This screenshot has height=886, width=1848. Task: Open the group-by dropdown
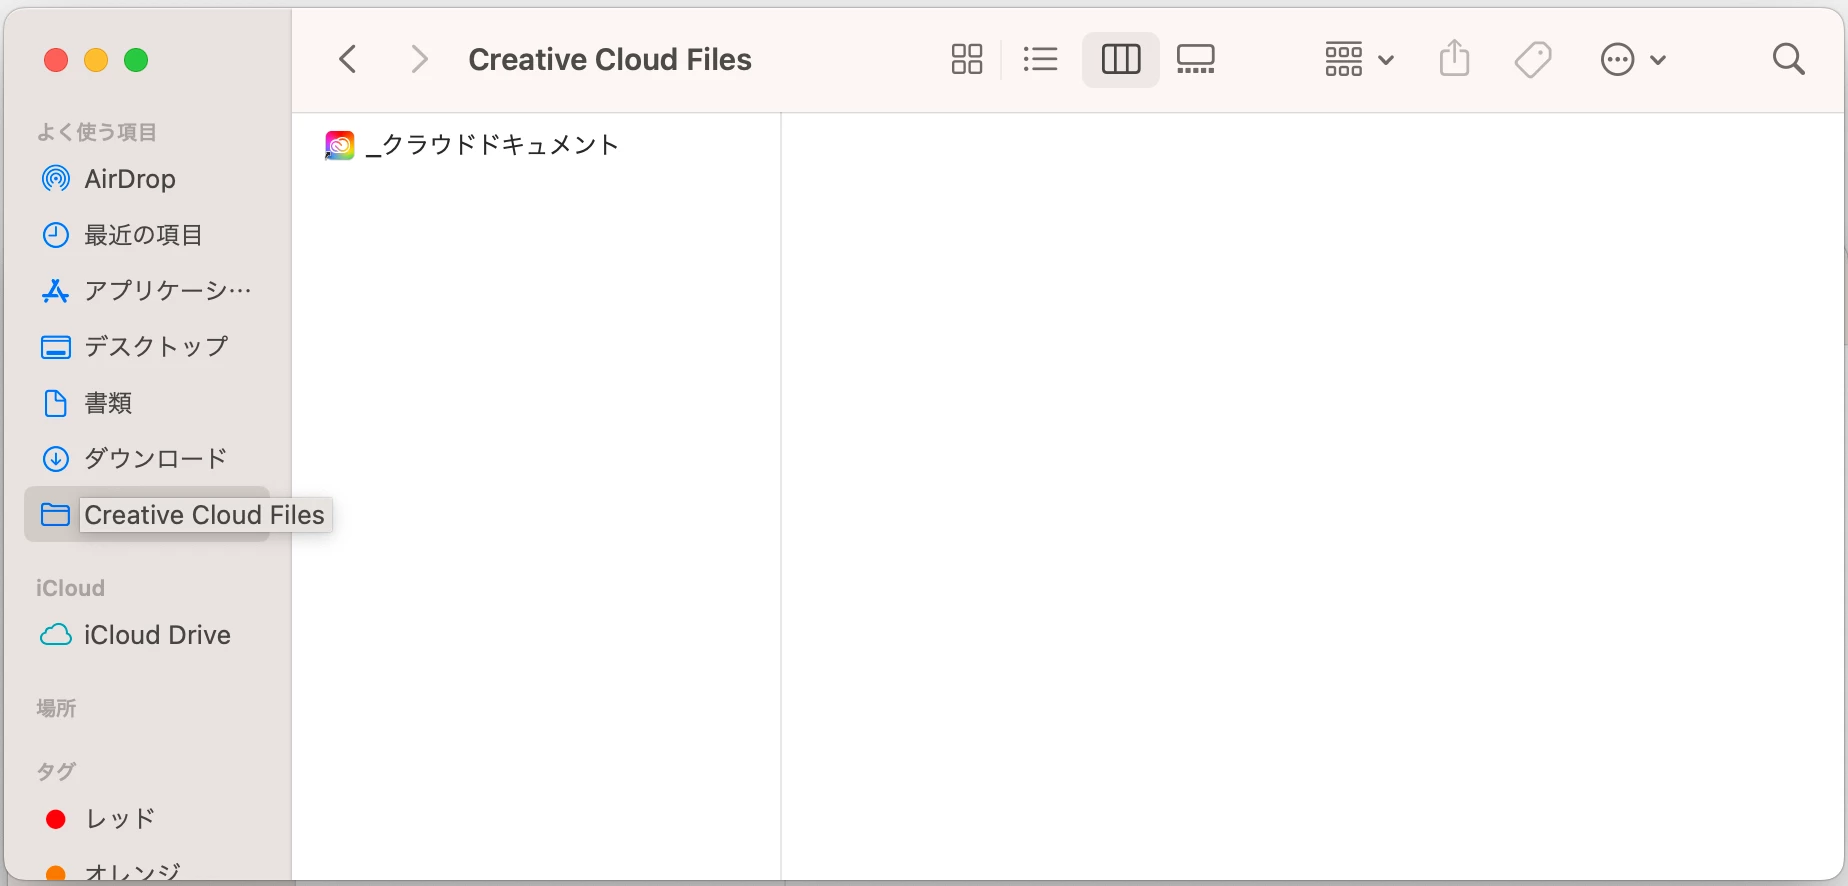[x=1359, y=60]
